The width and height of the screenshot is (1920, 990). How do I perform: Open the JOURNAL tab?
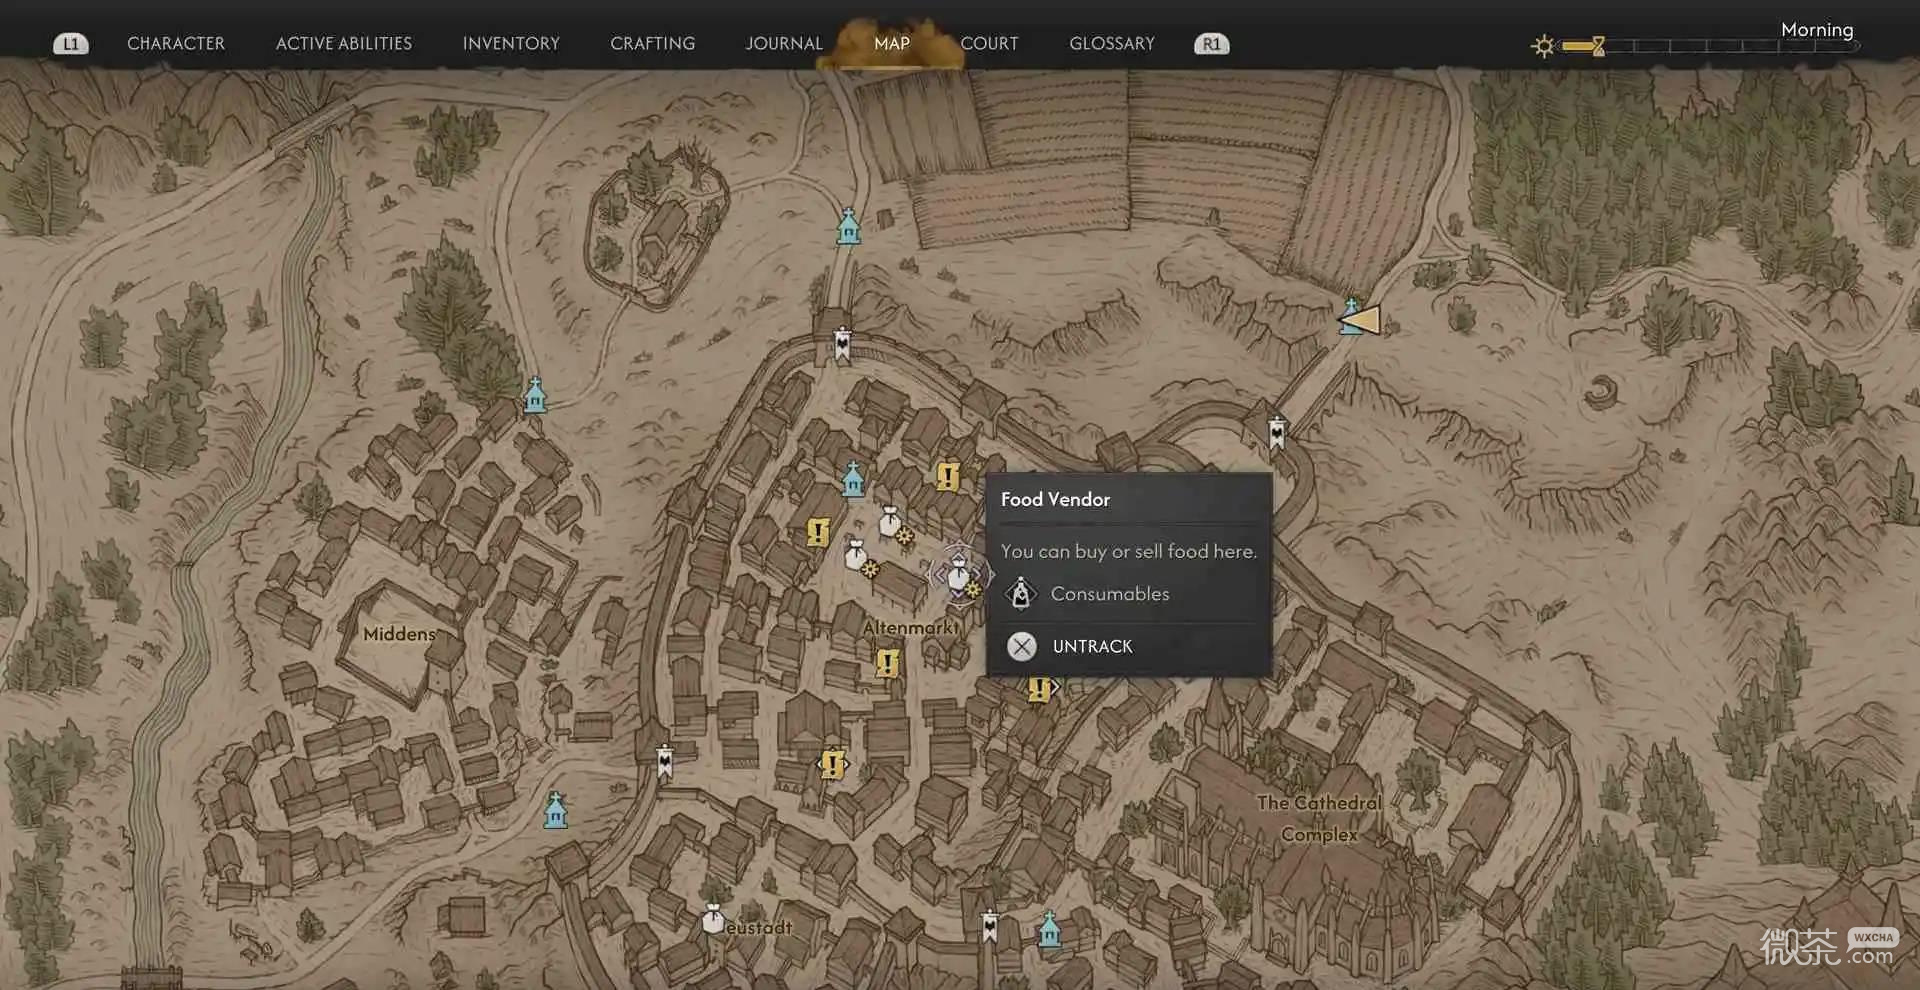(x=784, y=44)
